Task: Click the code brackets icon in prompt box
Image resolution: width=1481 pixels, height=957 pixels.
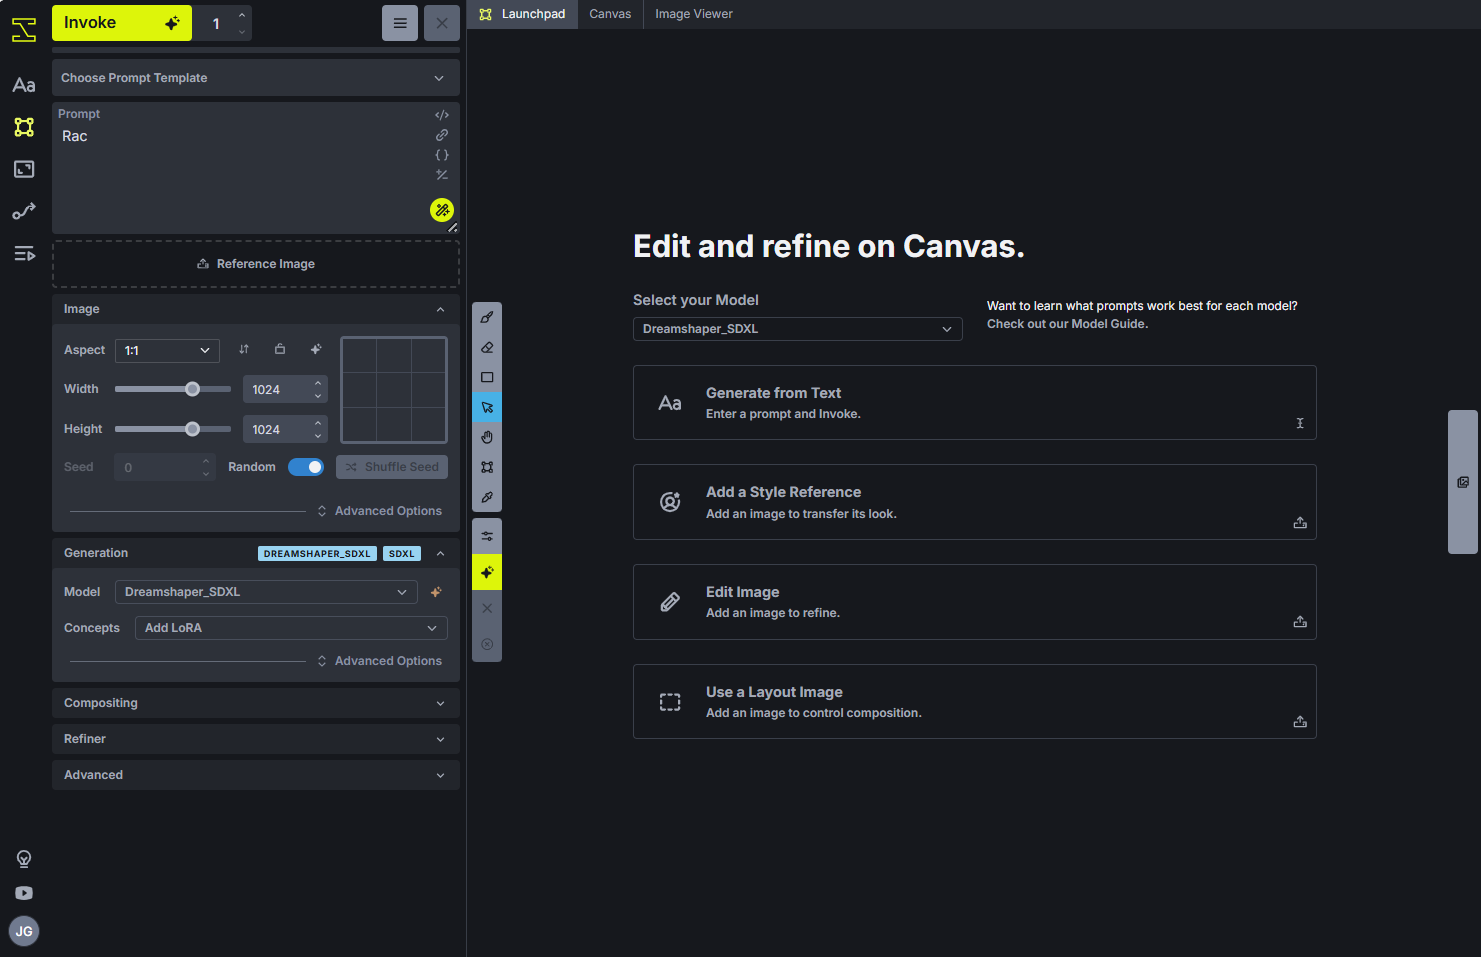Action: [x=442, y=115]
